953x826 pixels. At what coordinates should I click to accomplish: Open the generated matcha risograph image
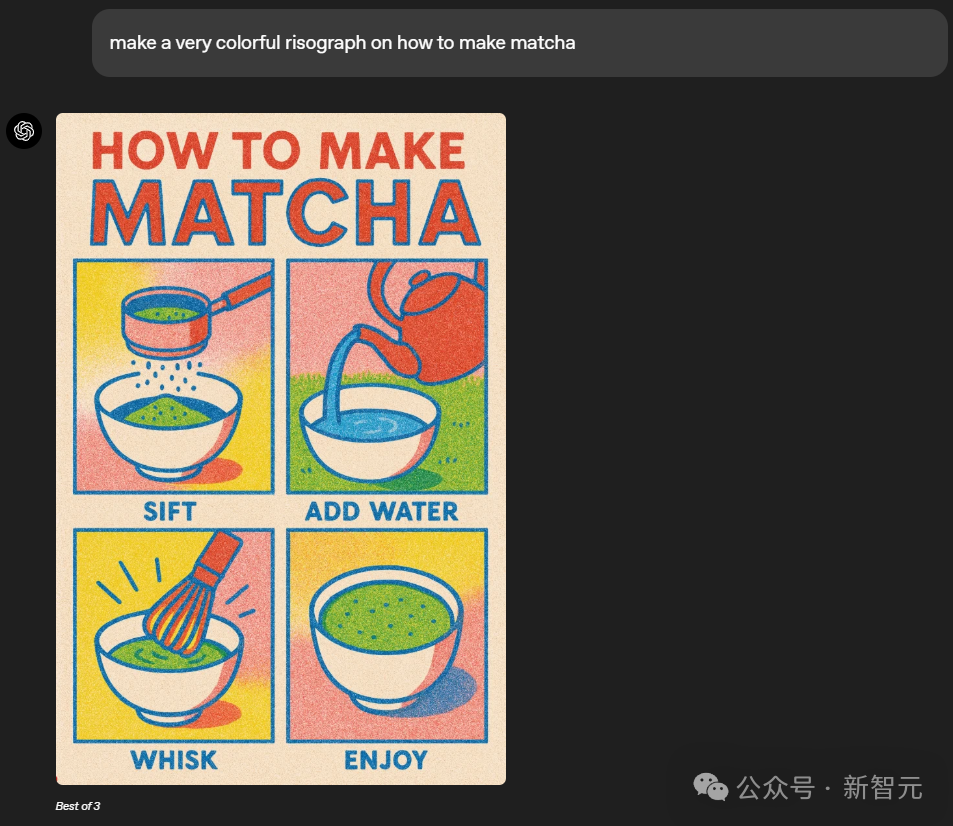(281, 449)
